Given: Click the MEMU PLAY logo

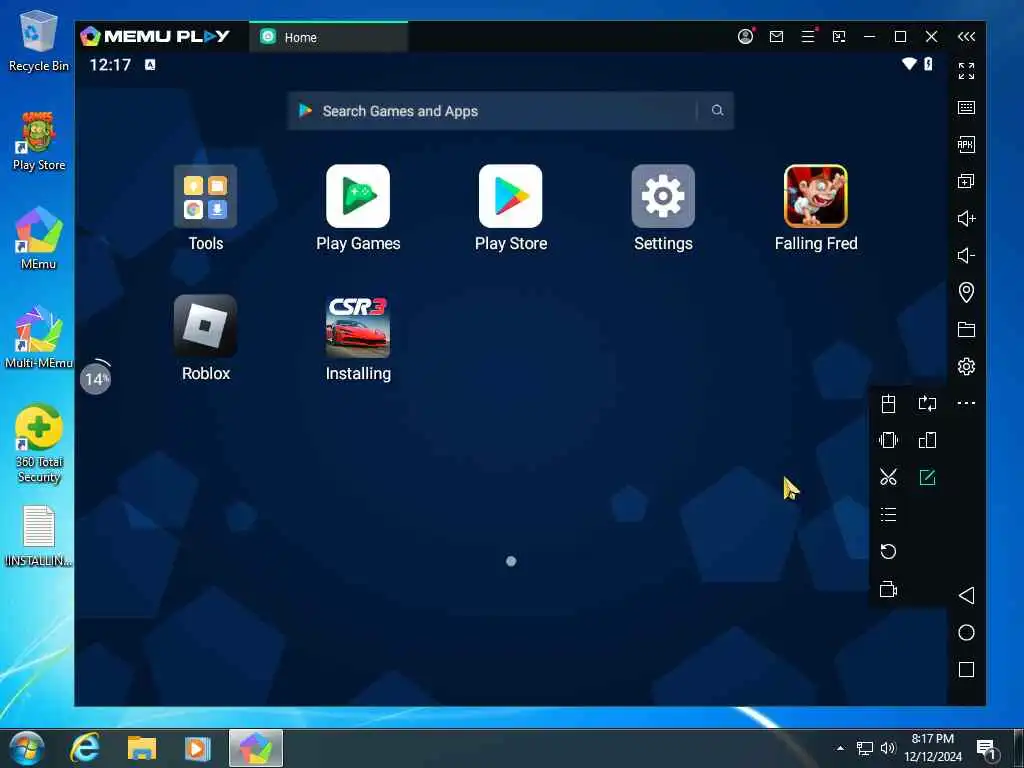Looking at the screenshot, I should (x=155, y=37).
